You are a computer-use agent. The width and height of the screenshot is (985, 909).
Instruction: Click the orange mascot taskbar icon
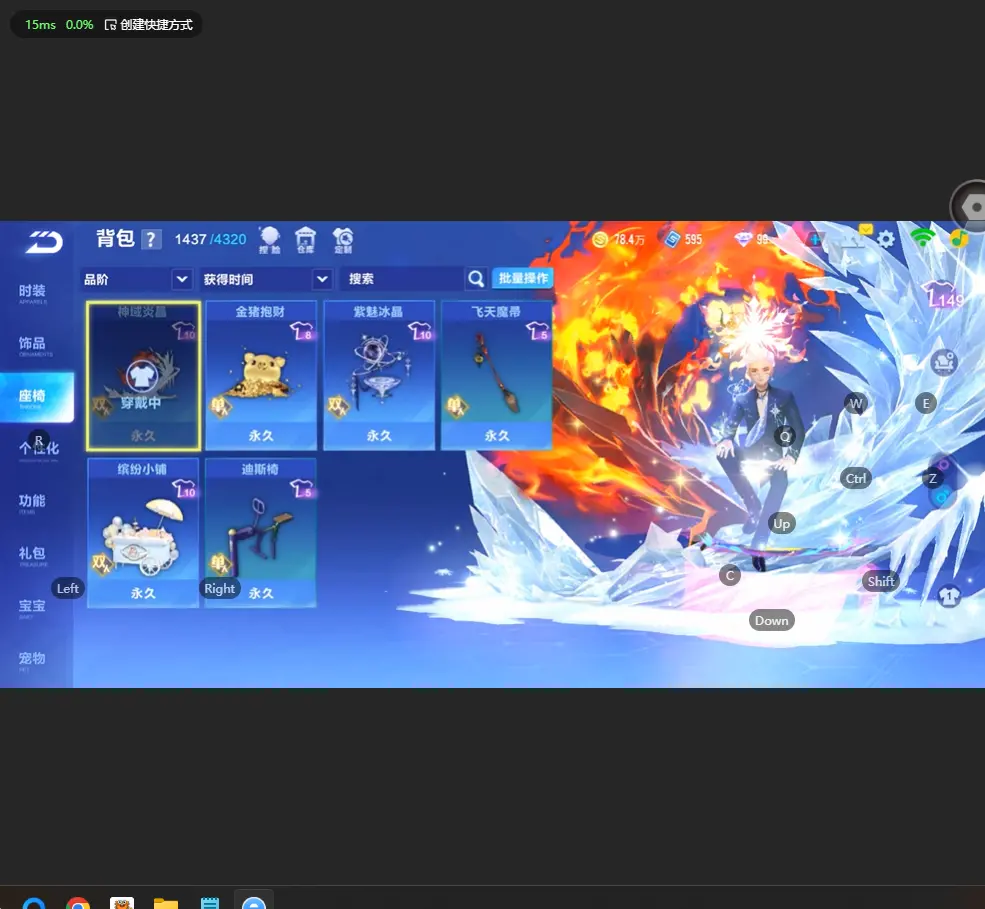pos(122,903)
